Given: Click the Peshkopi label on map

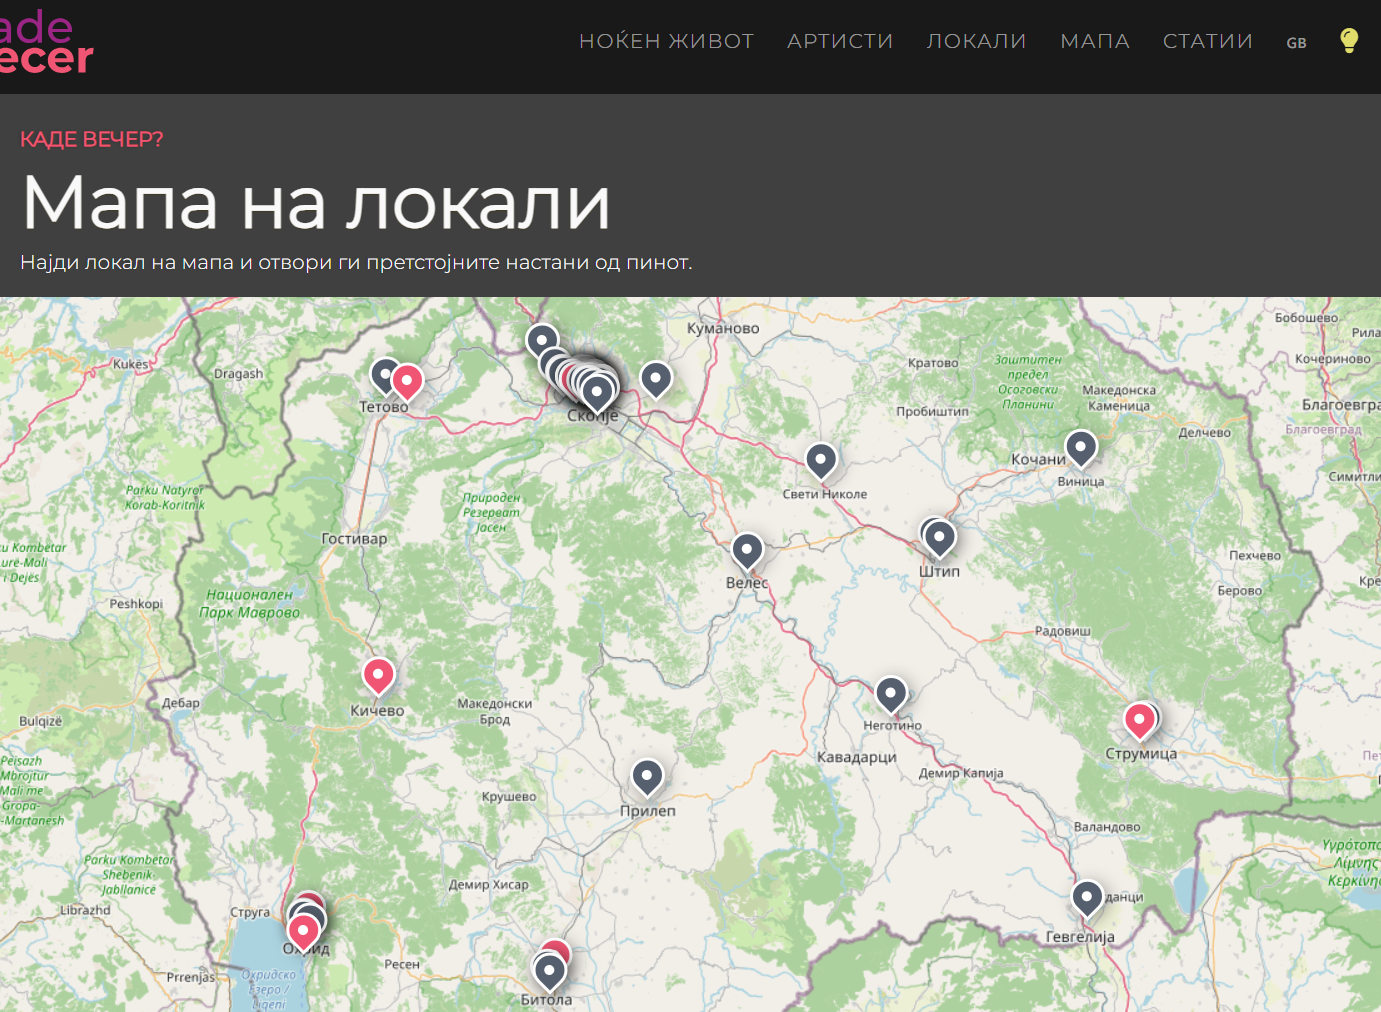Looking at the screenshot, I should pos(136,604).
